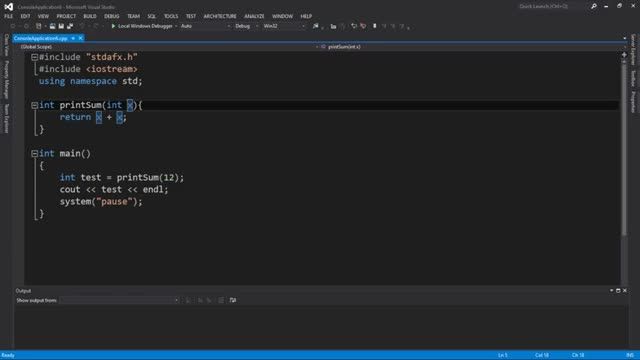Click the highlighted x parameter in printSum

130,105
